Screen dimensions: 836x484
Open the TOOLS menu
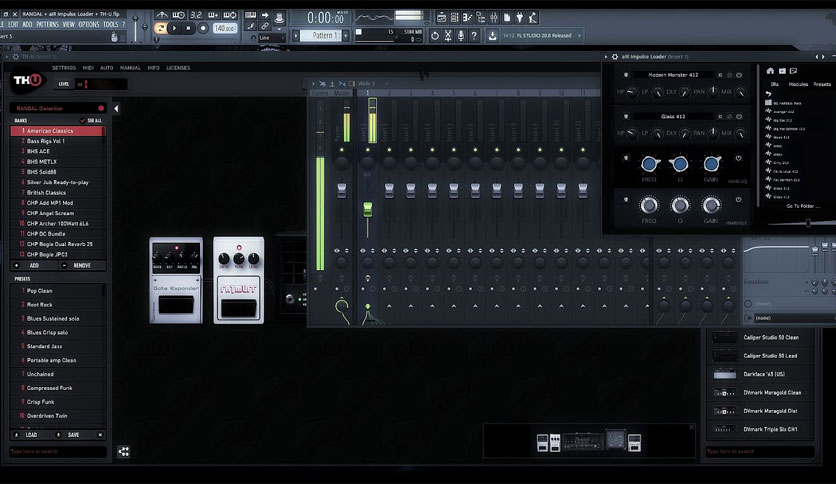111,25
